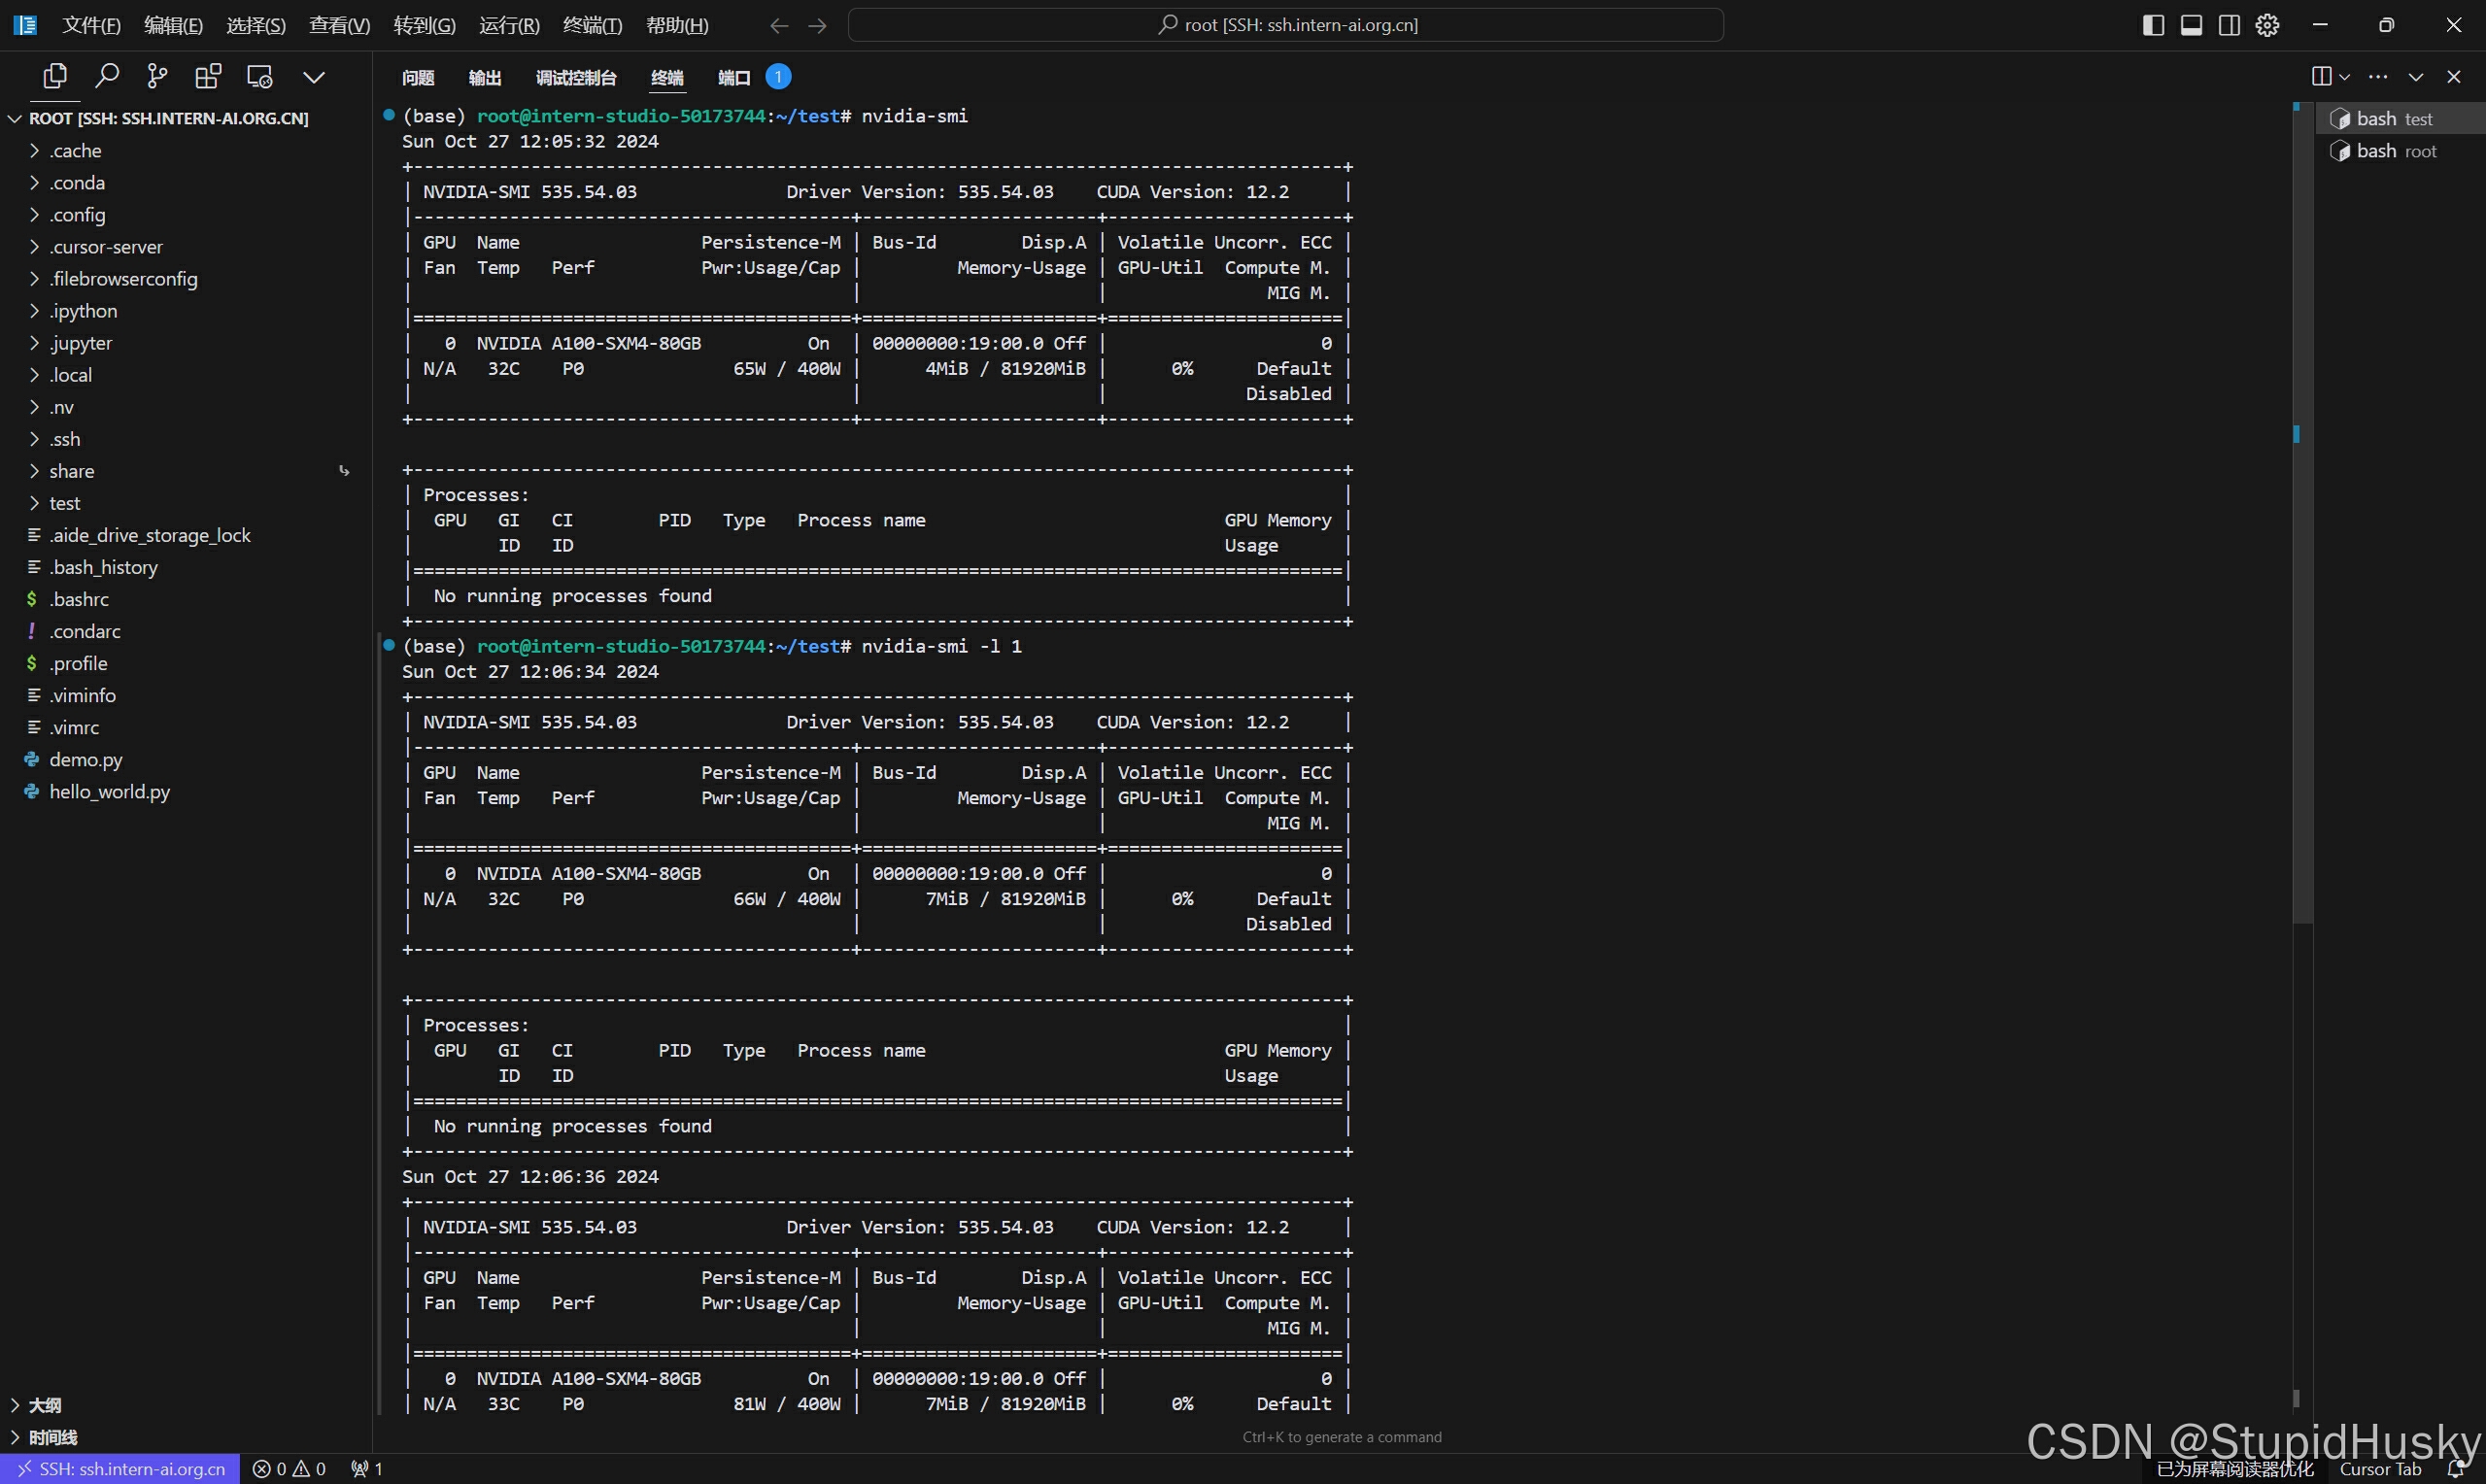Click the notifications bell in status bar
This screenshot has width=2486, height=1484.
click(2455, 1469)
